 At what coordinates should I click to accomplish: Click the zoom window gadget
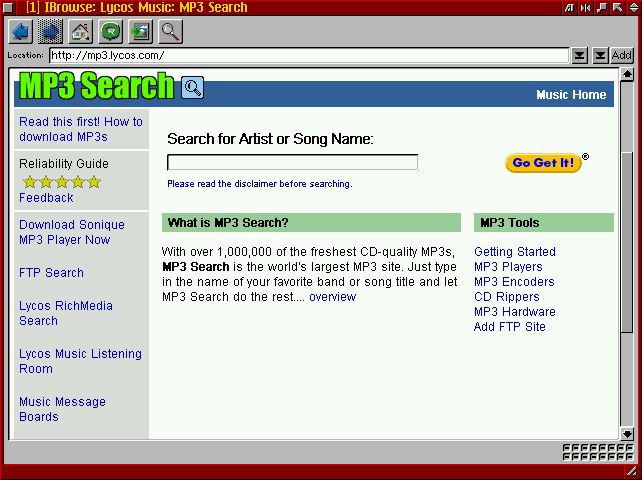617,7
